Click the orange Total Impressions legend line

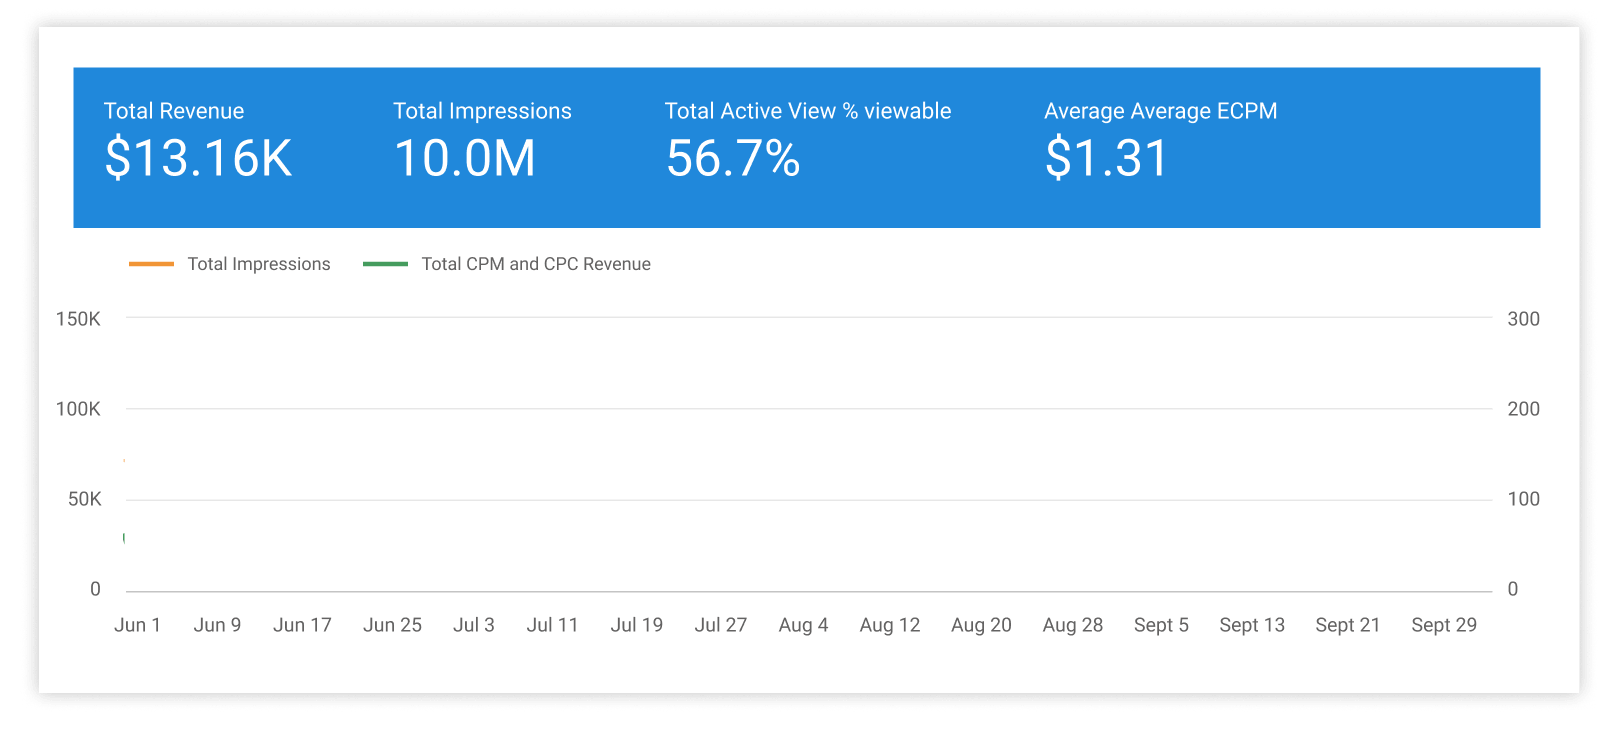click(151, 264)
